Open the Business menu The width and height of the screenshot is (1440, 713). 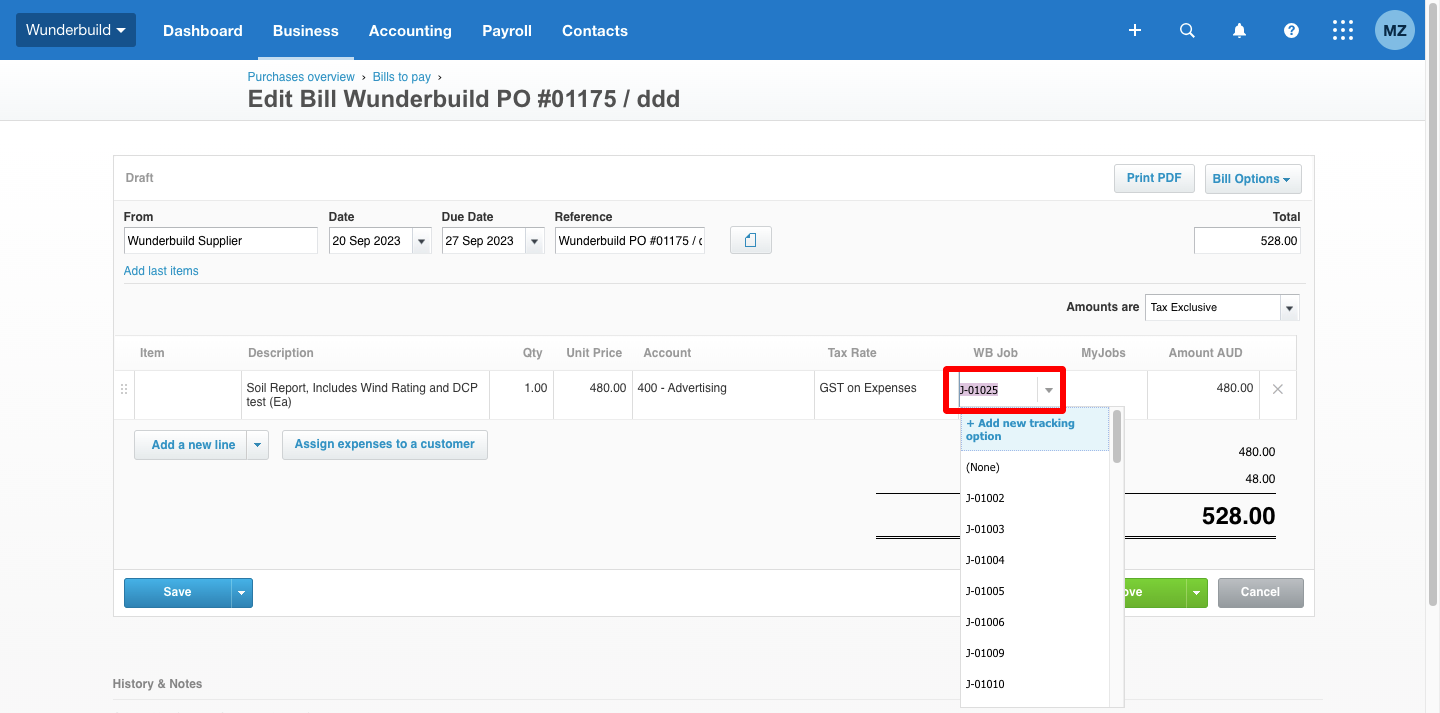[306, 31]
